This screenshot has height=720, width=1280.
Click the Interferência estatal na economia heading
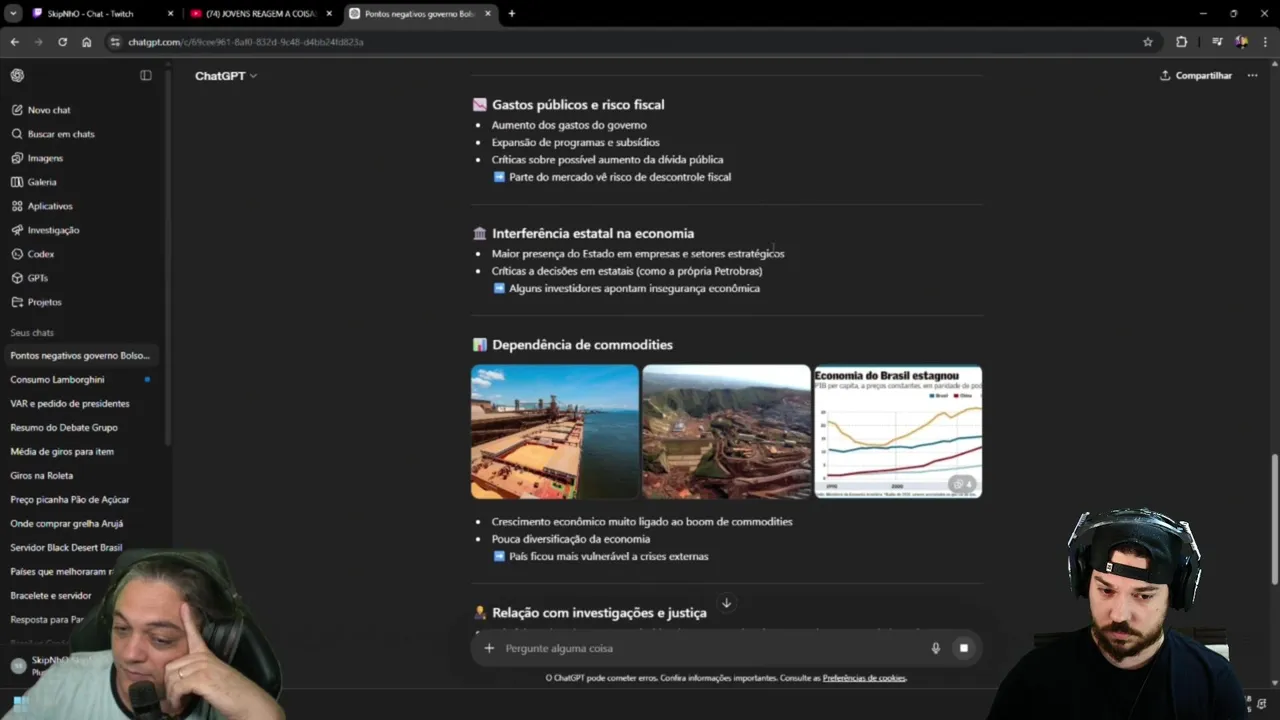tap(593, 233)
